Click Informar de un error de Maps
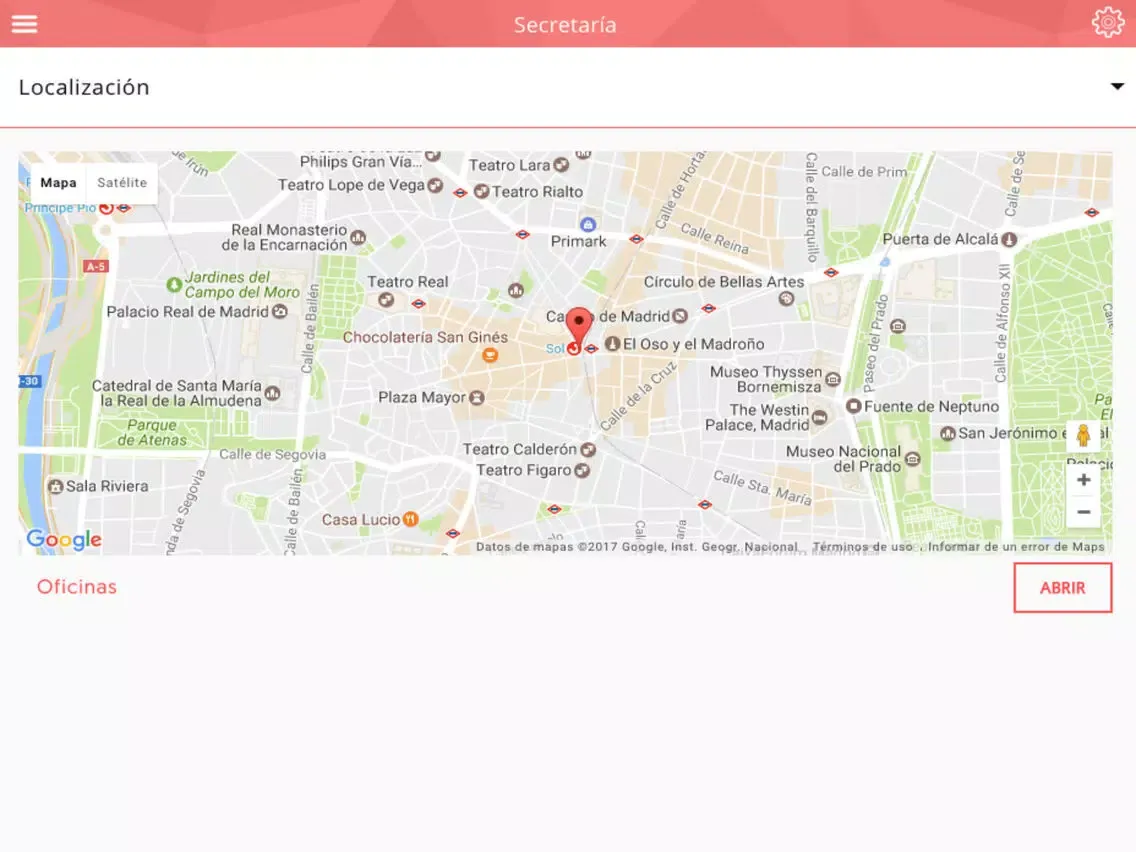This screenshot has width=1136, height=852. click(1016, 547)
